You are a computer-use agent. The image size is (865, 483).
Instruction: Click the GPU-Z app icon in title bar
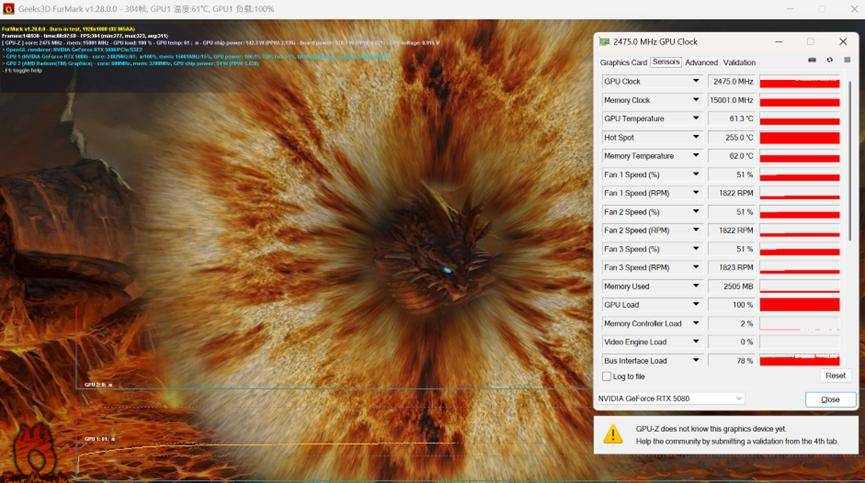pyautogui.click(x=604, y=42)
